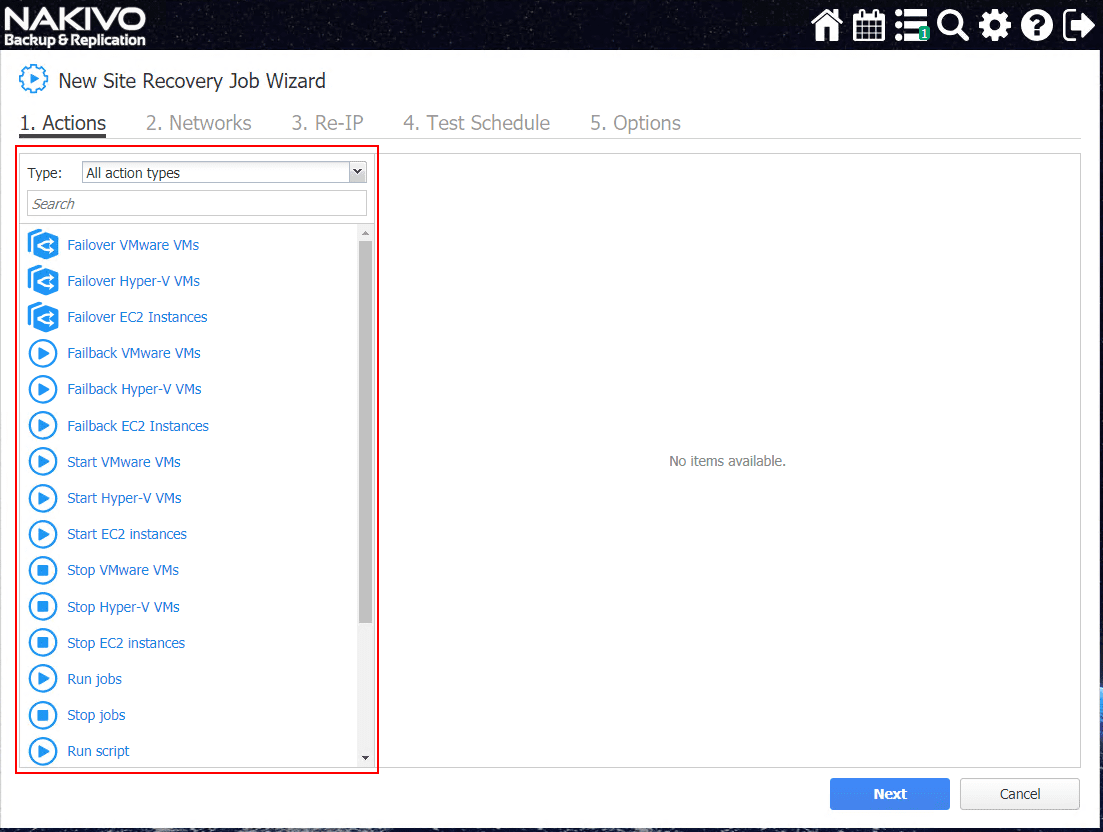
Task: Click inside the action Search field
Action: 196,203
